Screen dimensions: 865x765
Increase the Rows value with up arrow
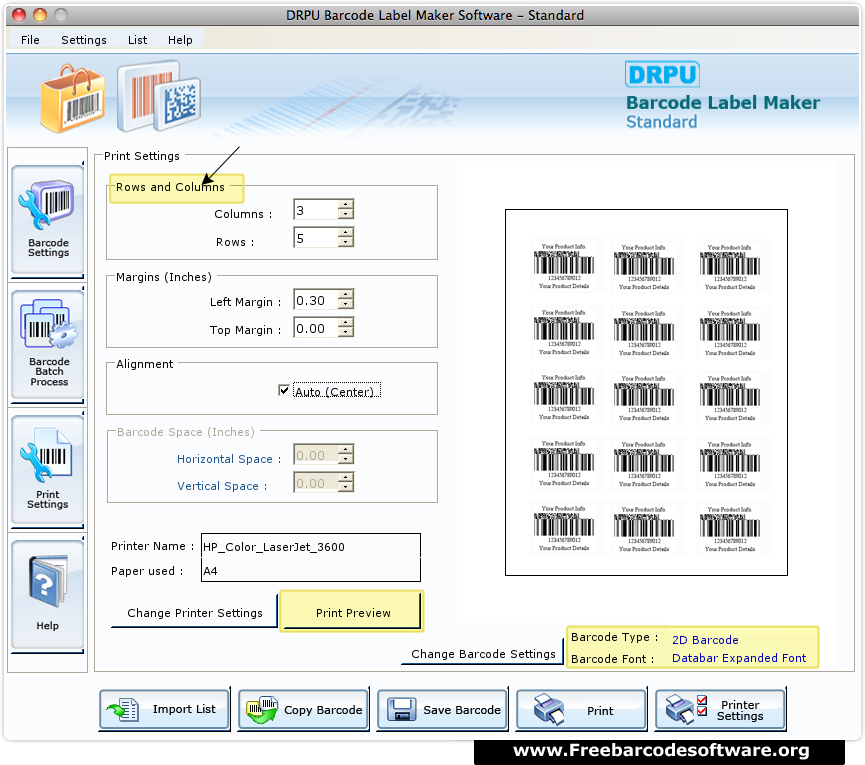point(346,232)
